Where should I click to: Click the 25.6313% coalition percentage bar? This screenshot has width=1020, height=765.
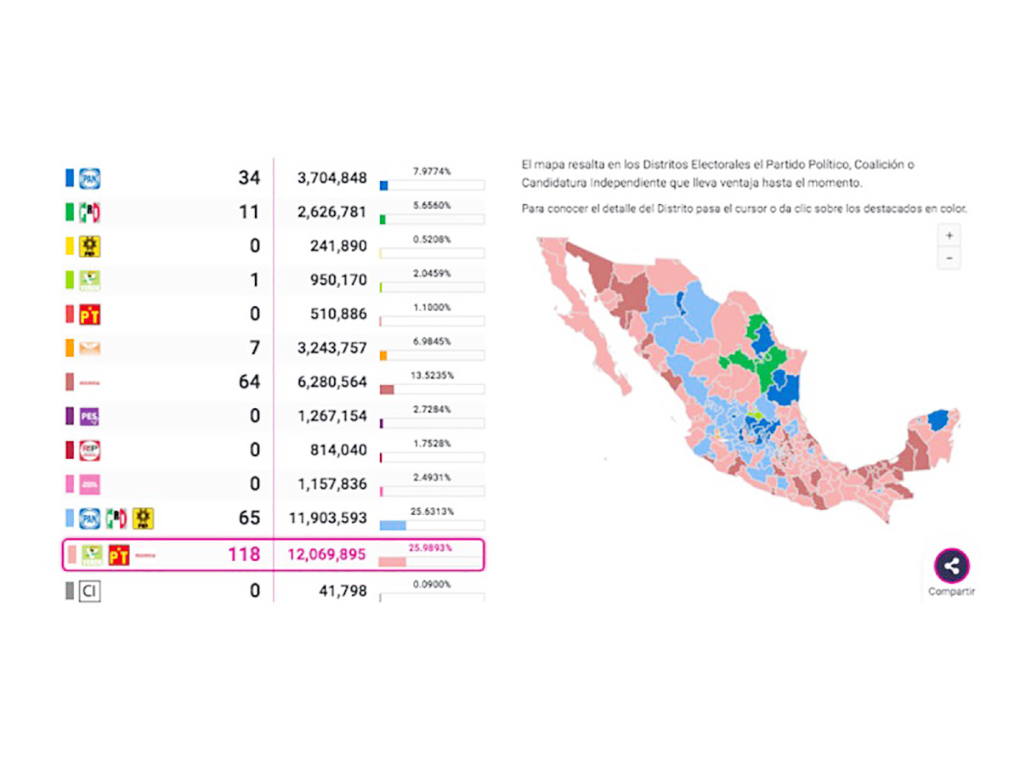pos(432,525)
